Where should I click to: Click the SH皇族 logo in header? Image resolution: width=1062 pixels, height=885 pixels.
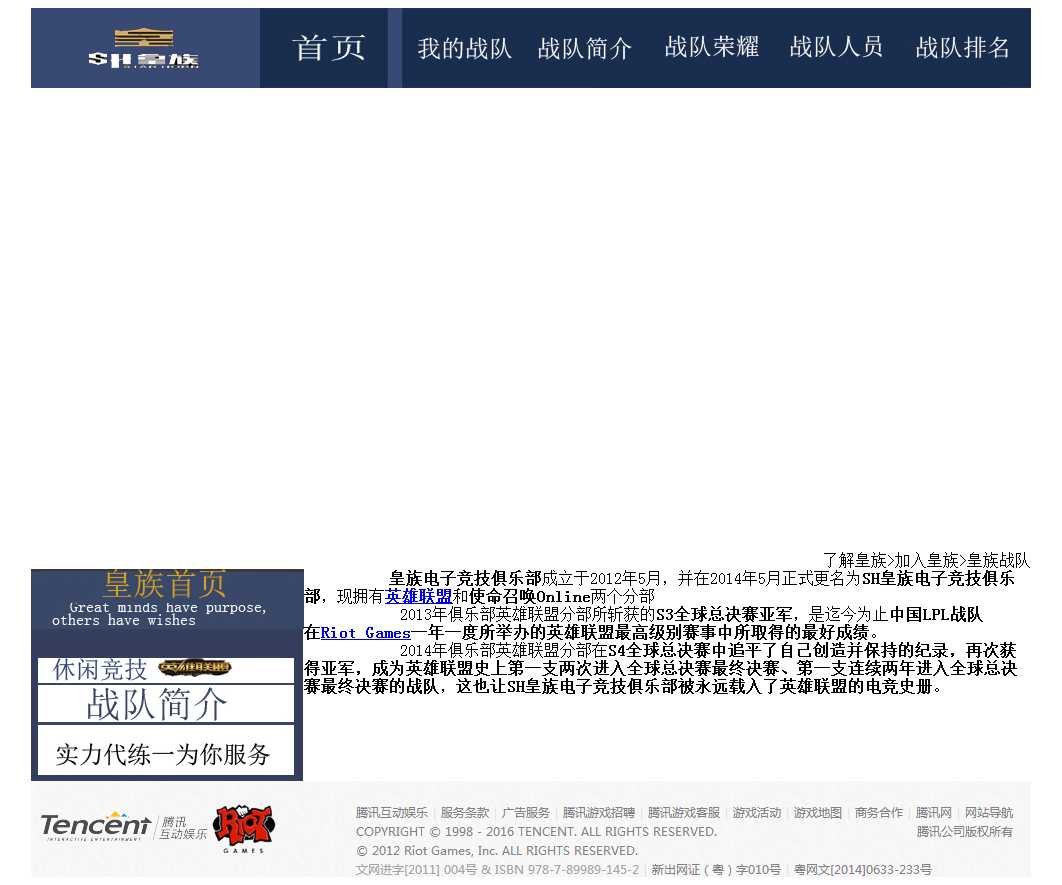click(x=144, y=48)
